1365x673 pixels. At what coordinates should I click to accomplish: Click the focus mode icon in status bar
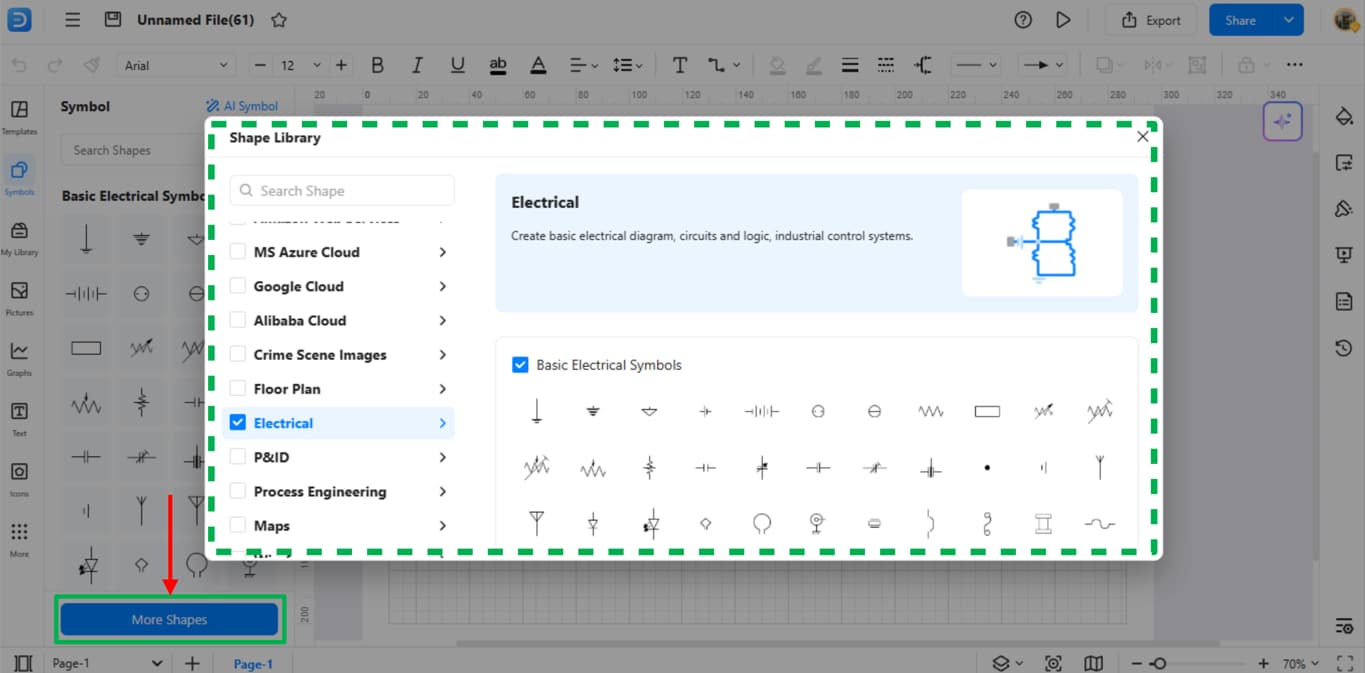click(x=1053, y=663)
